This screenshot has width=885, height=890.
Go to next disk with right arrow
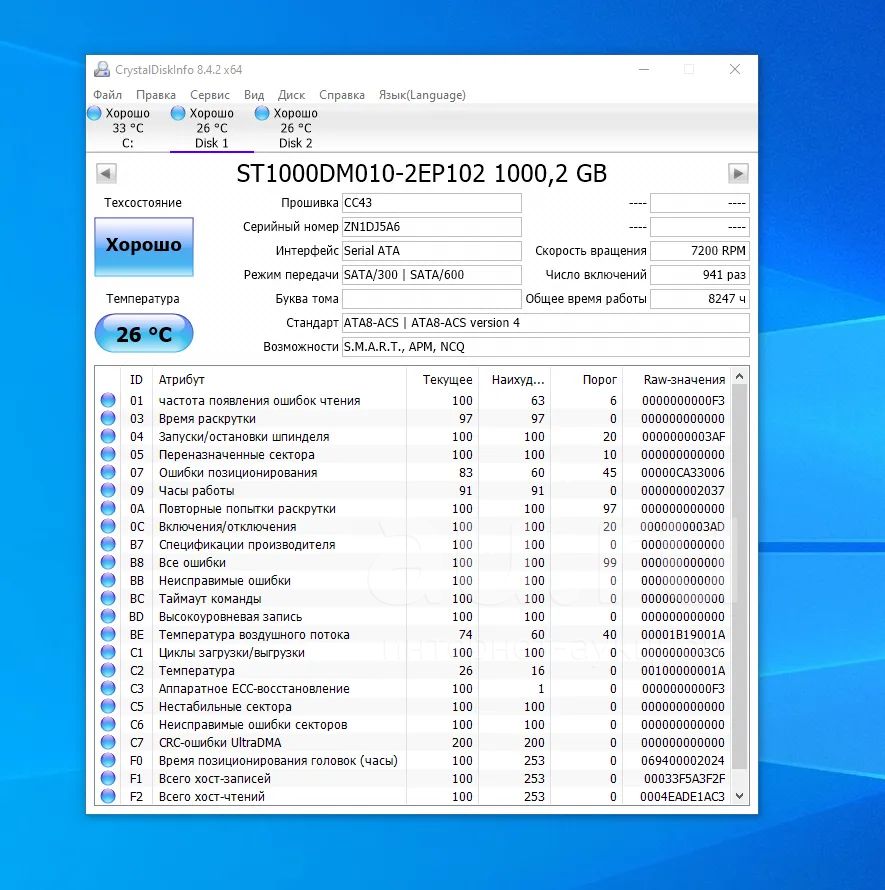(738, 173)
